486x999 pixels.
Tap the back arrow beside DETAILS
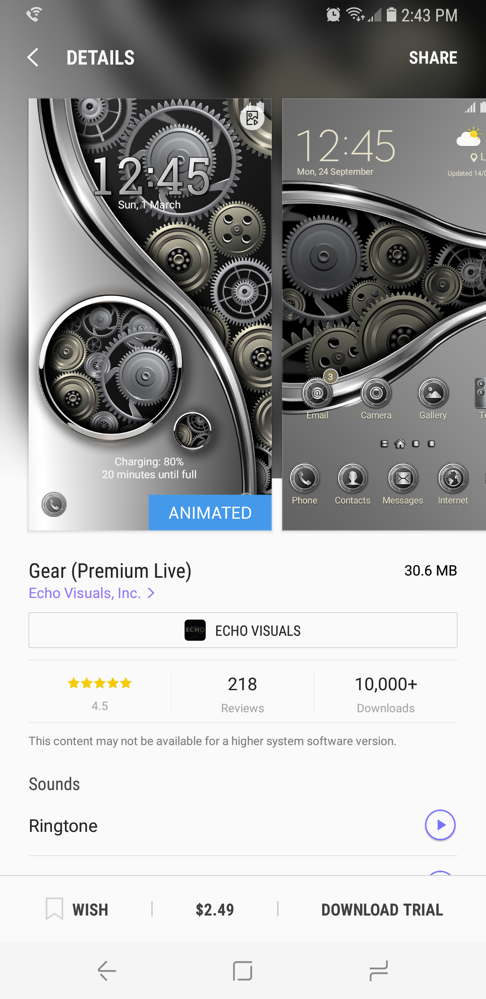33,57
